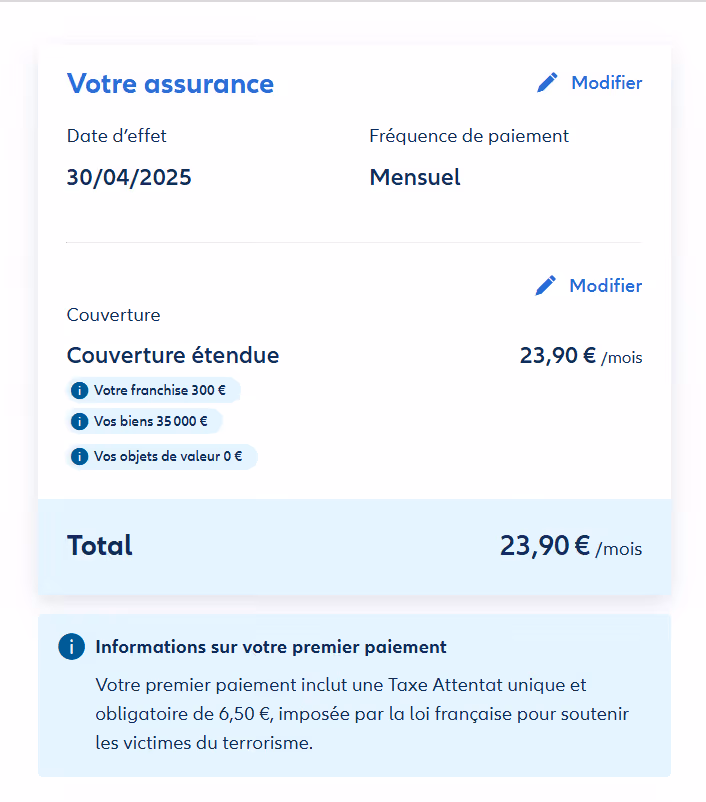Image resolution: width=706 pixels, height=802 pixels.
Task: Tap the info icon for objets de valeur
Action: pyautogui.click(x=80, y=457)
